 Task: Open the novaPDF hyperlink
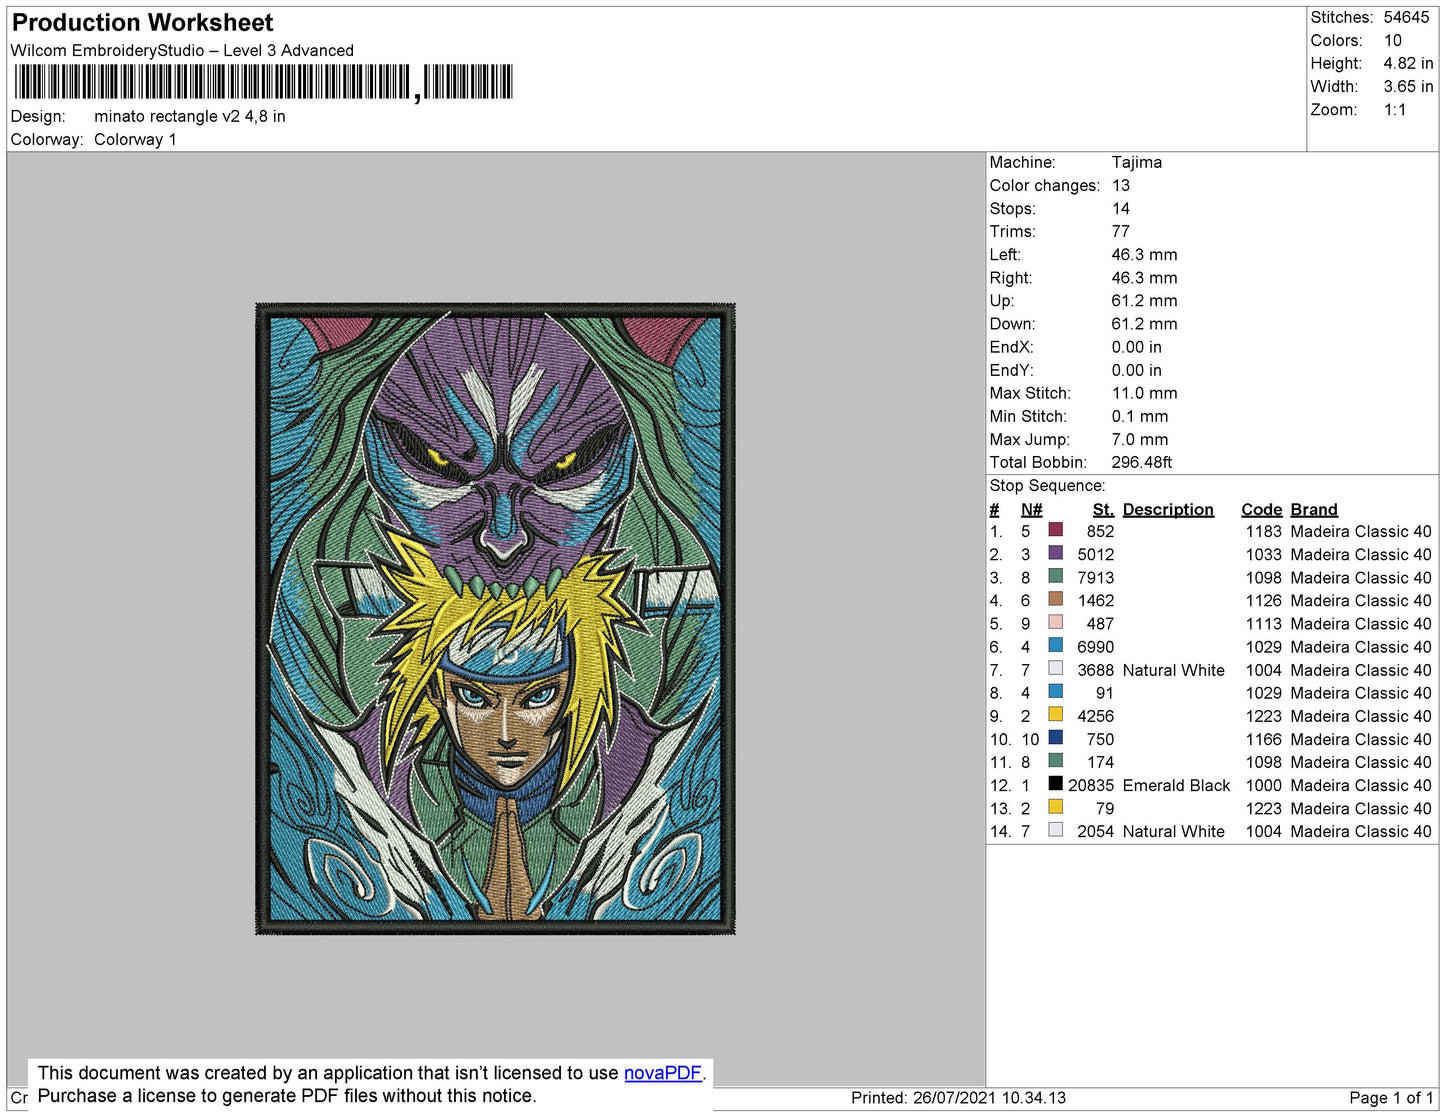[x=663, y=1073]
